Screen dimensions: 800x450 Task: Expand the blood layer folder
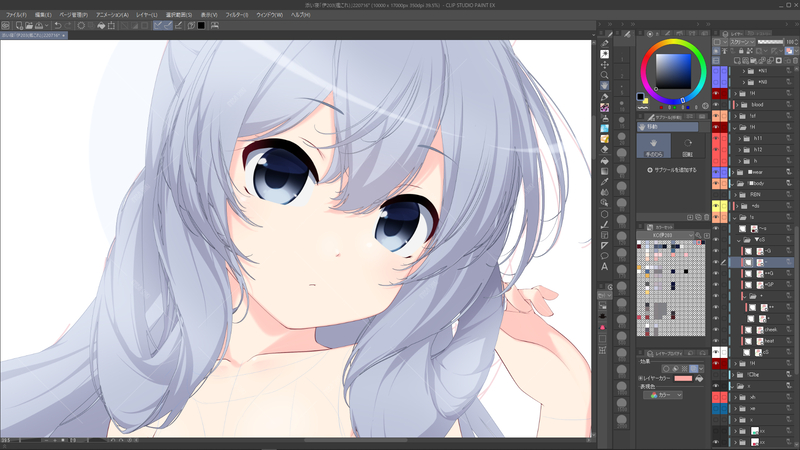pyautogui.click(x=735, y=105)
